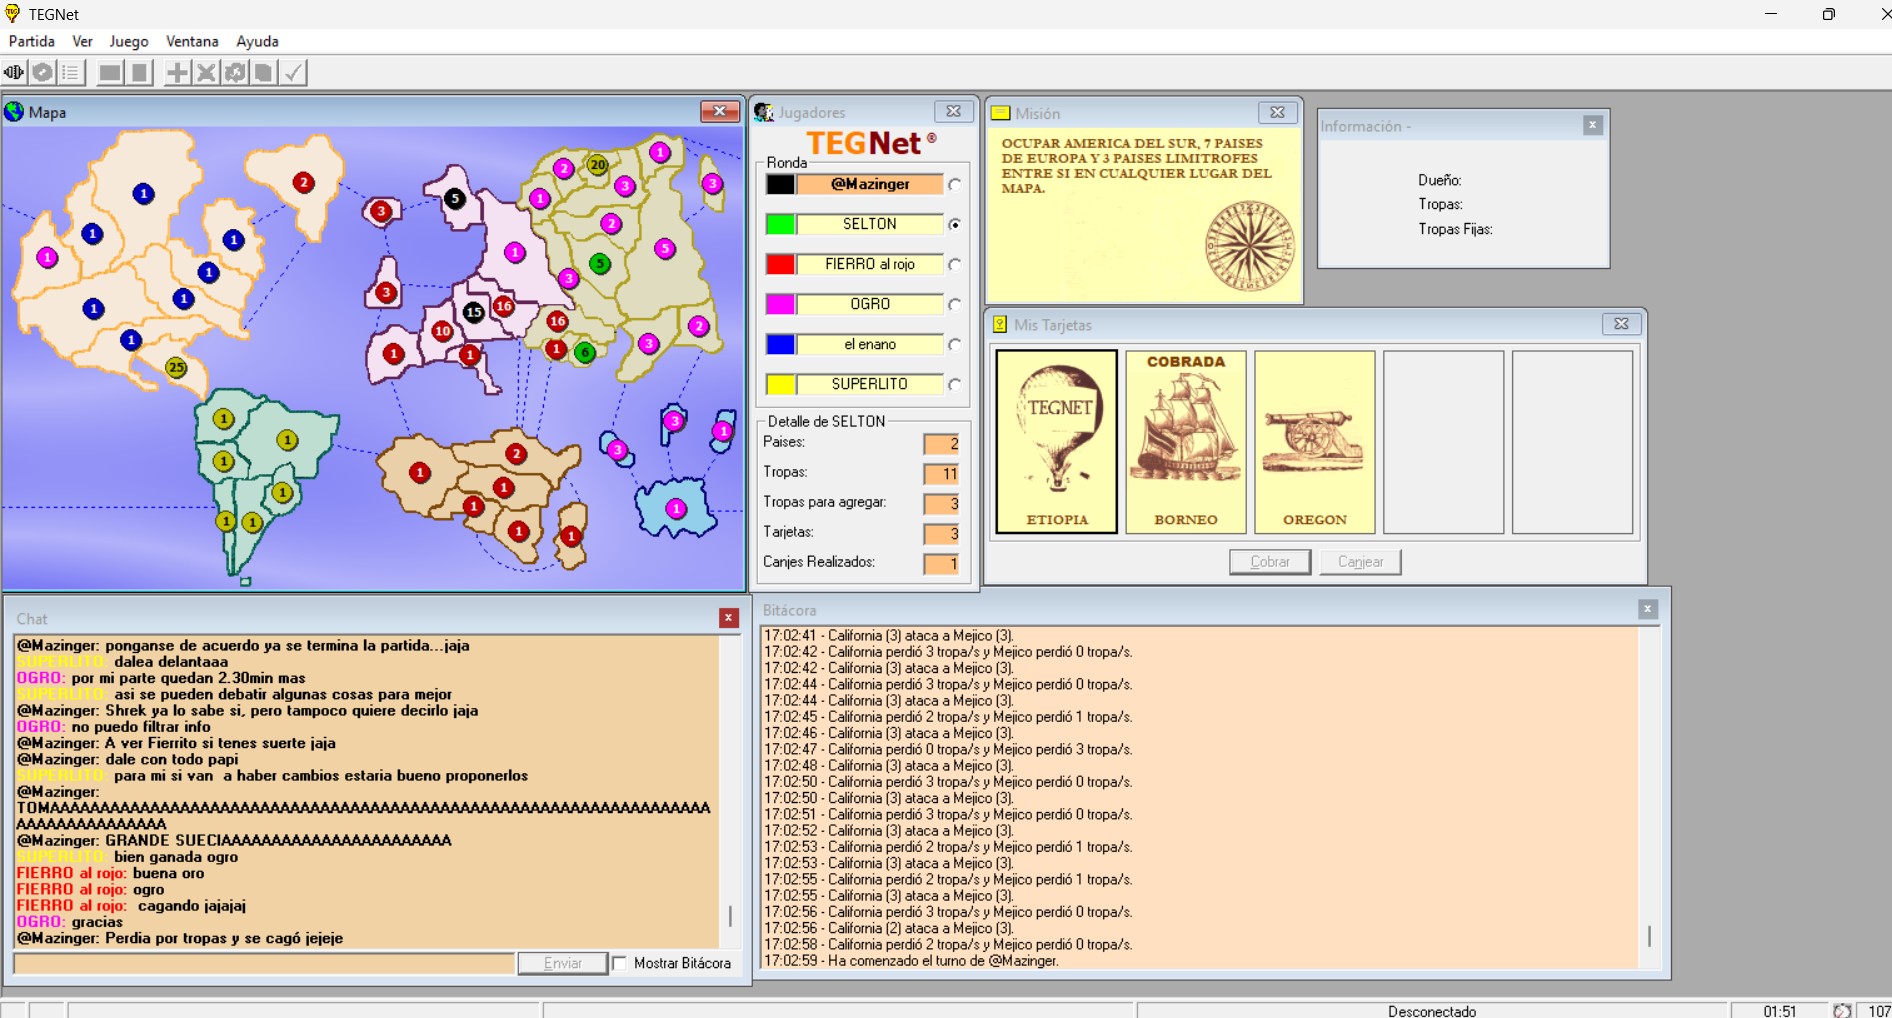Viewport: 1892px width, 1018px height.
Task: Click the Bitácora log vertical scrollbar
Action: (1649, 936)
